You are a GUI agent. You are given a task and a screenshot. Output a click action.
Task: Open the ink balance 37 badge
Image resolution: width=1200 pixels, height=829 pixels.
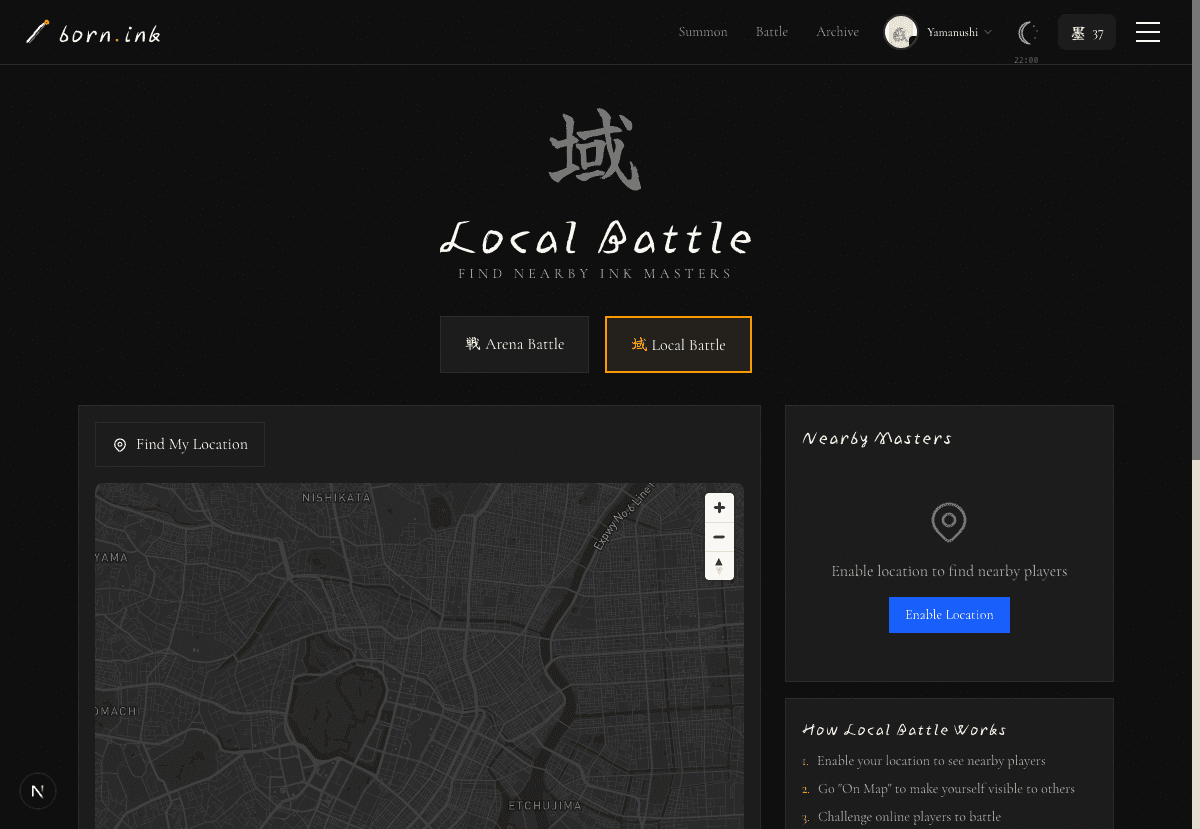point(1087,33)
